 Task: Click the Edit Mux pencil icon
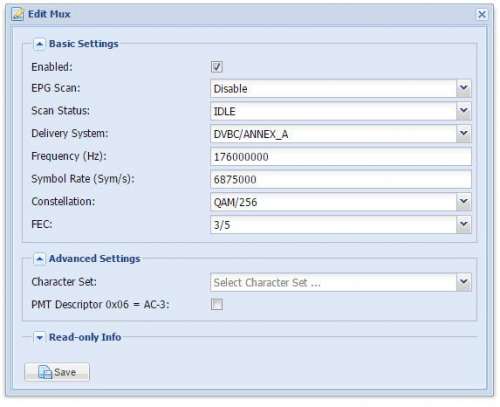[x=17, y=14]
